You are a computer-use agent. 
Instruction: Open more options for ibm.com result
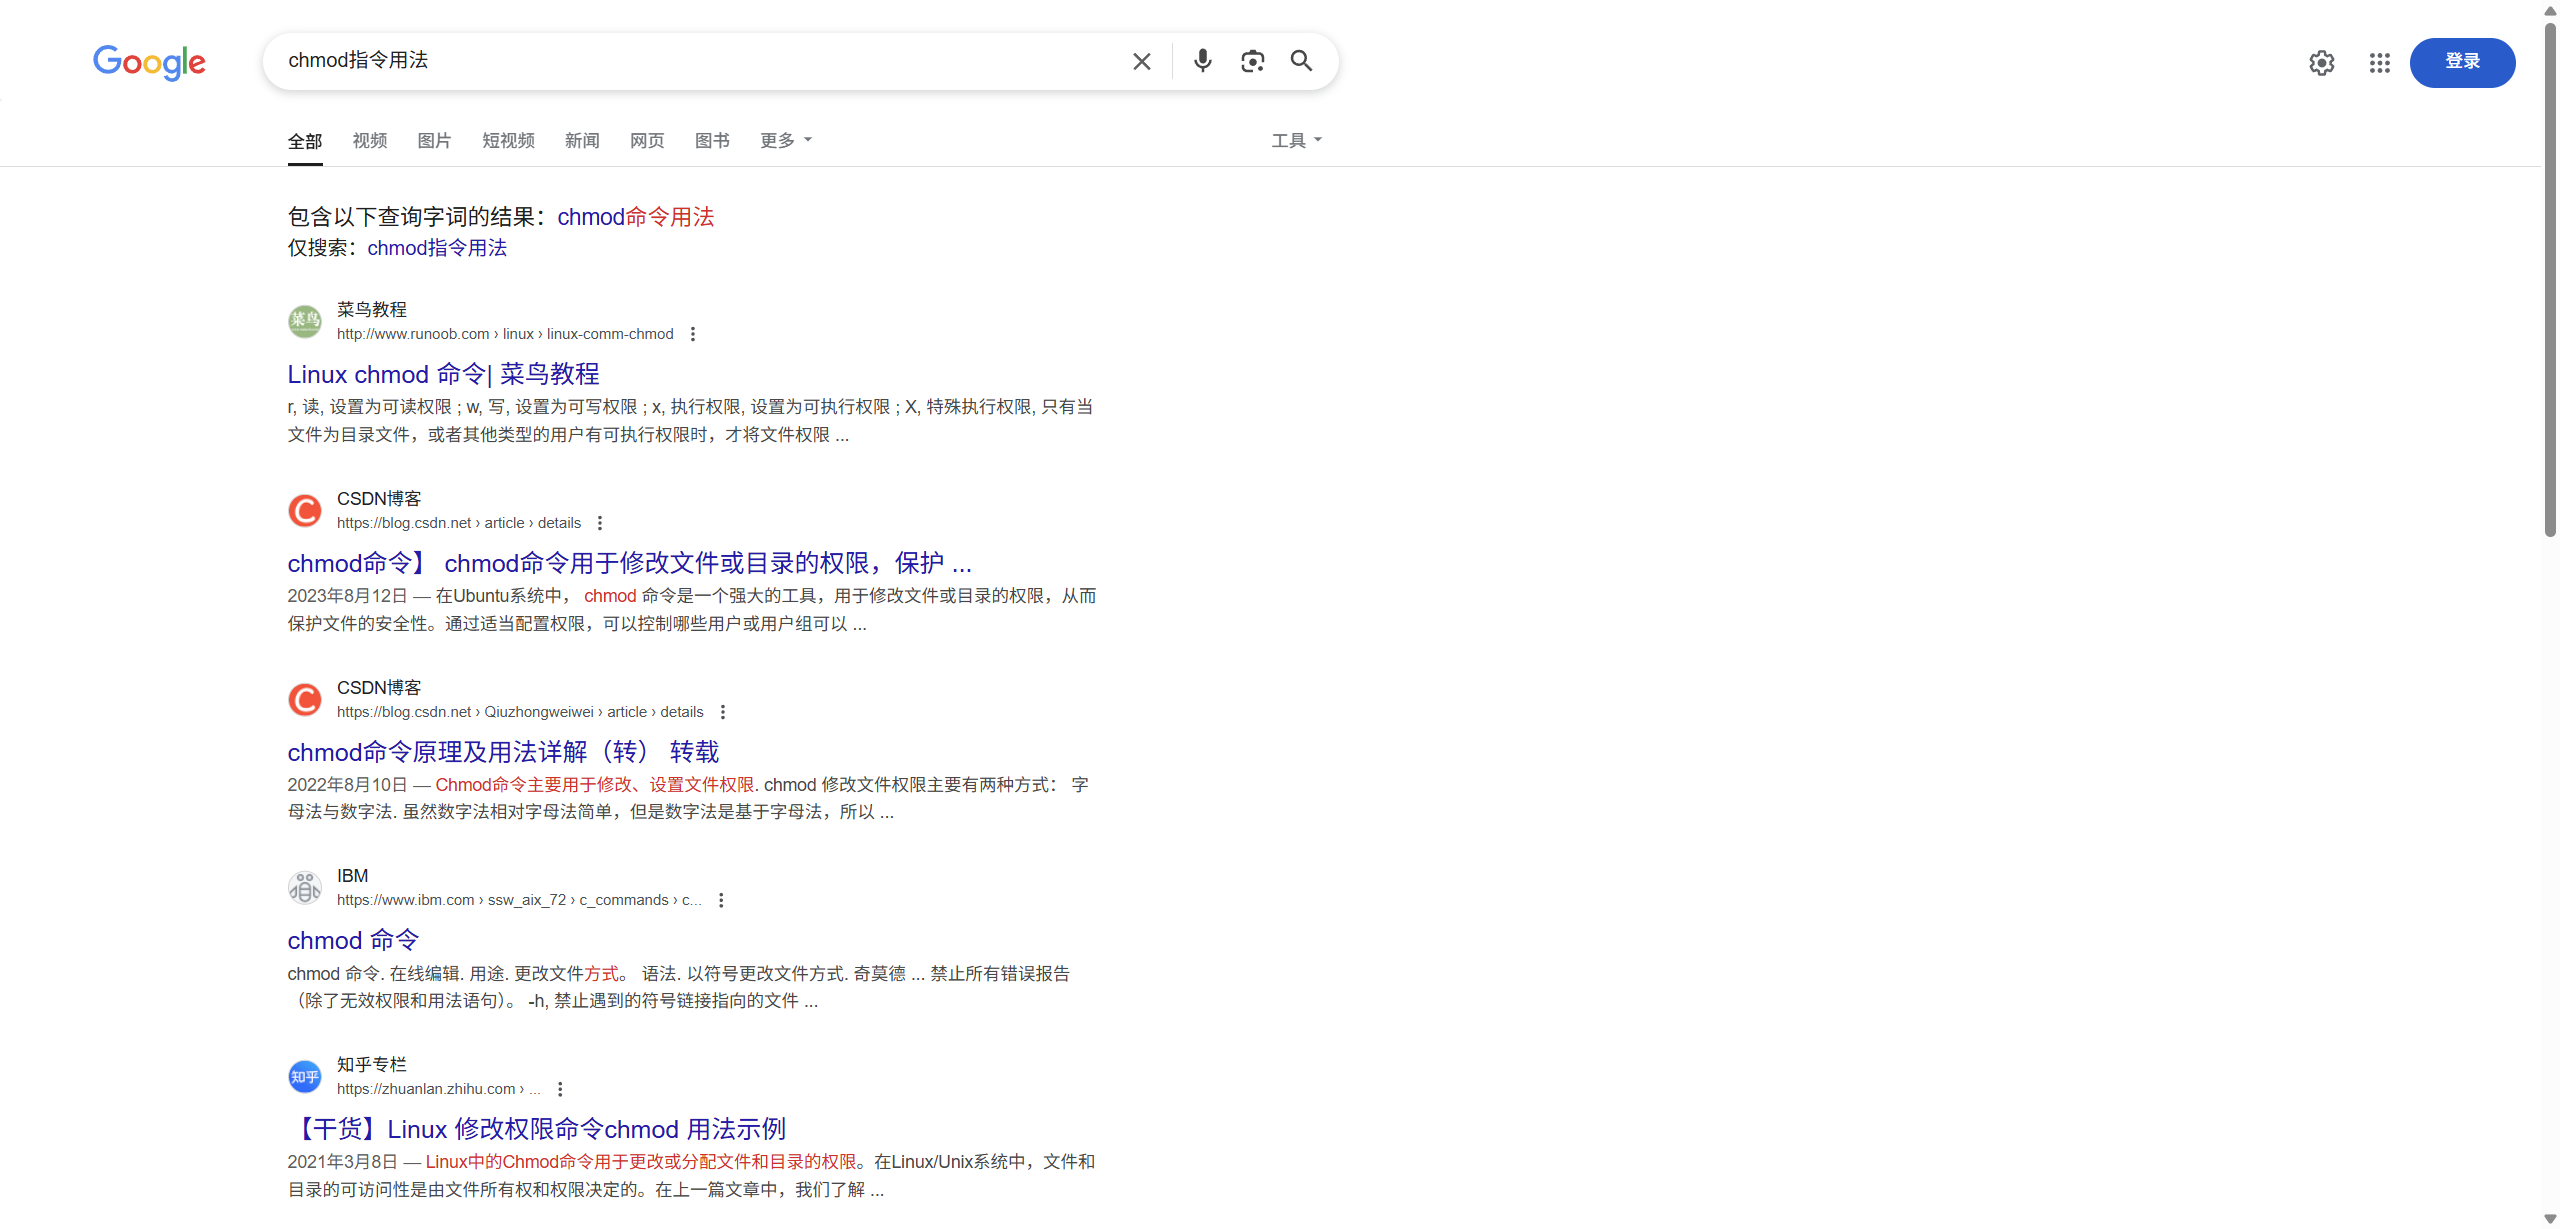(x=721, y=900)
